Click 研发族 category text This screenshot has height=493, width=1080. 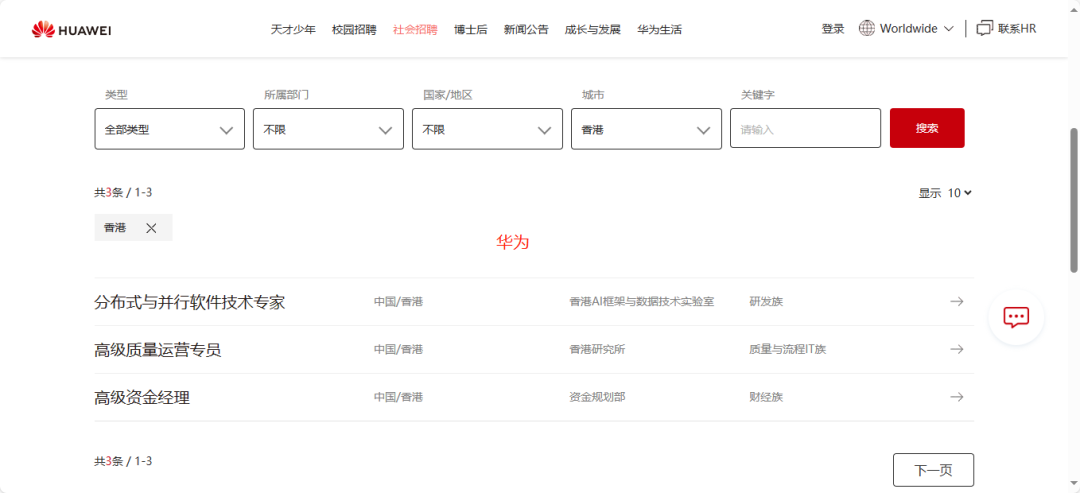tap(766, 302)
